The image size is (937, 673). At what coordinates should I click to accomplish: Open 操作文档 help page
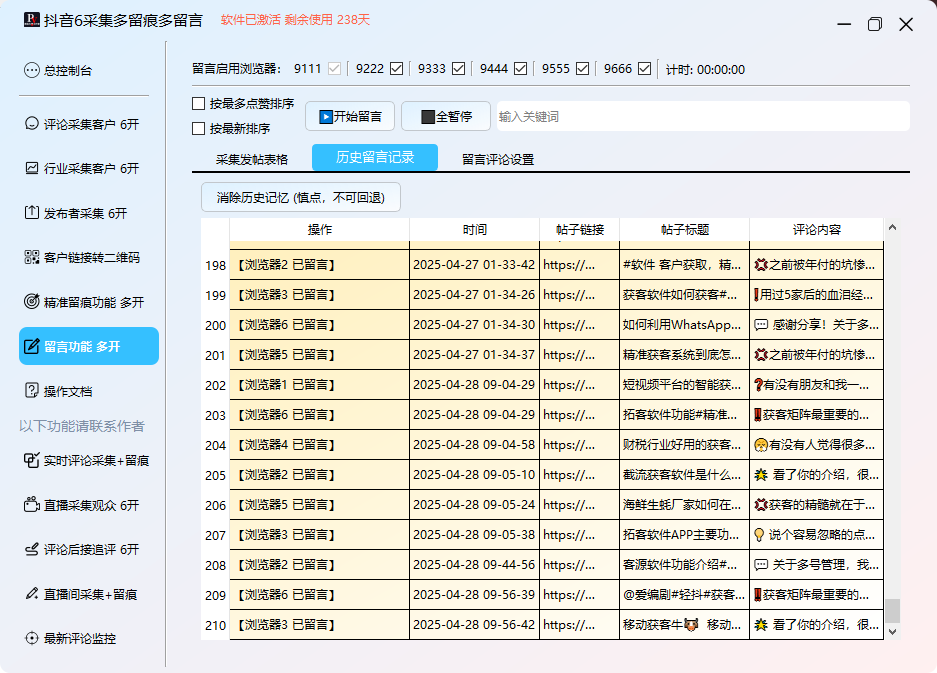click(67, 391)
